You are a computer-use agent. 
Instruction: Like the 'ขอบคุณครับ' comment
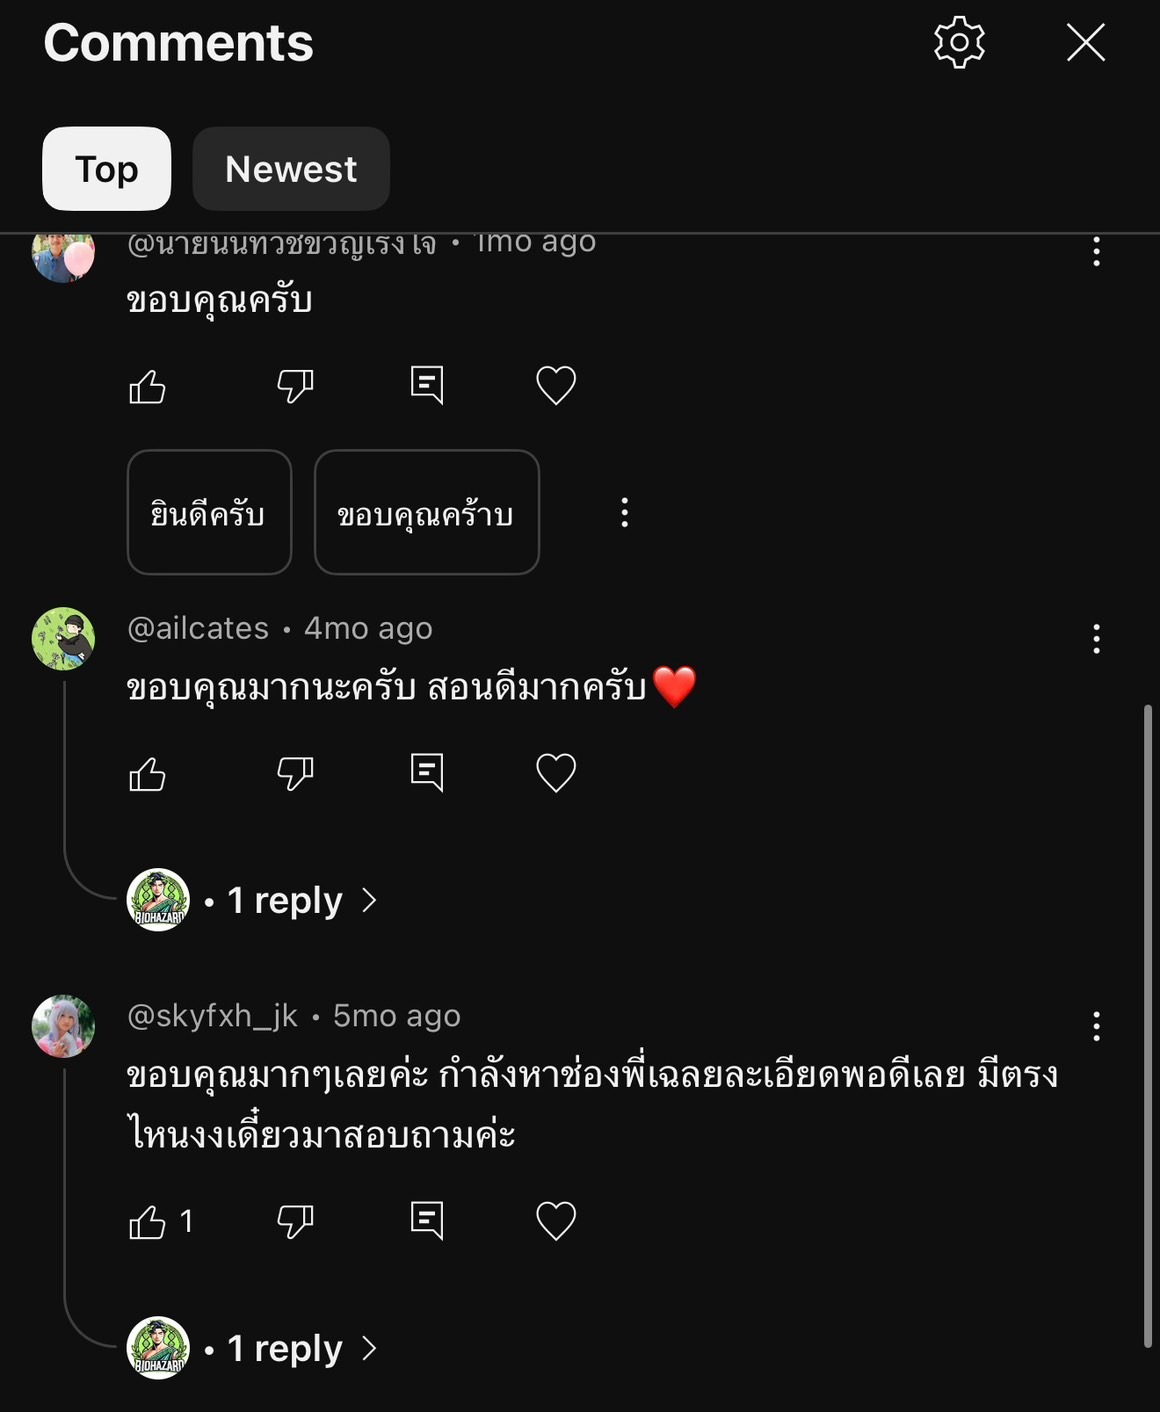148,386
